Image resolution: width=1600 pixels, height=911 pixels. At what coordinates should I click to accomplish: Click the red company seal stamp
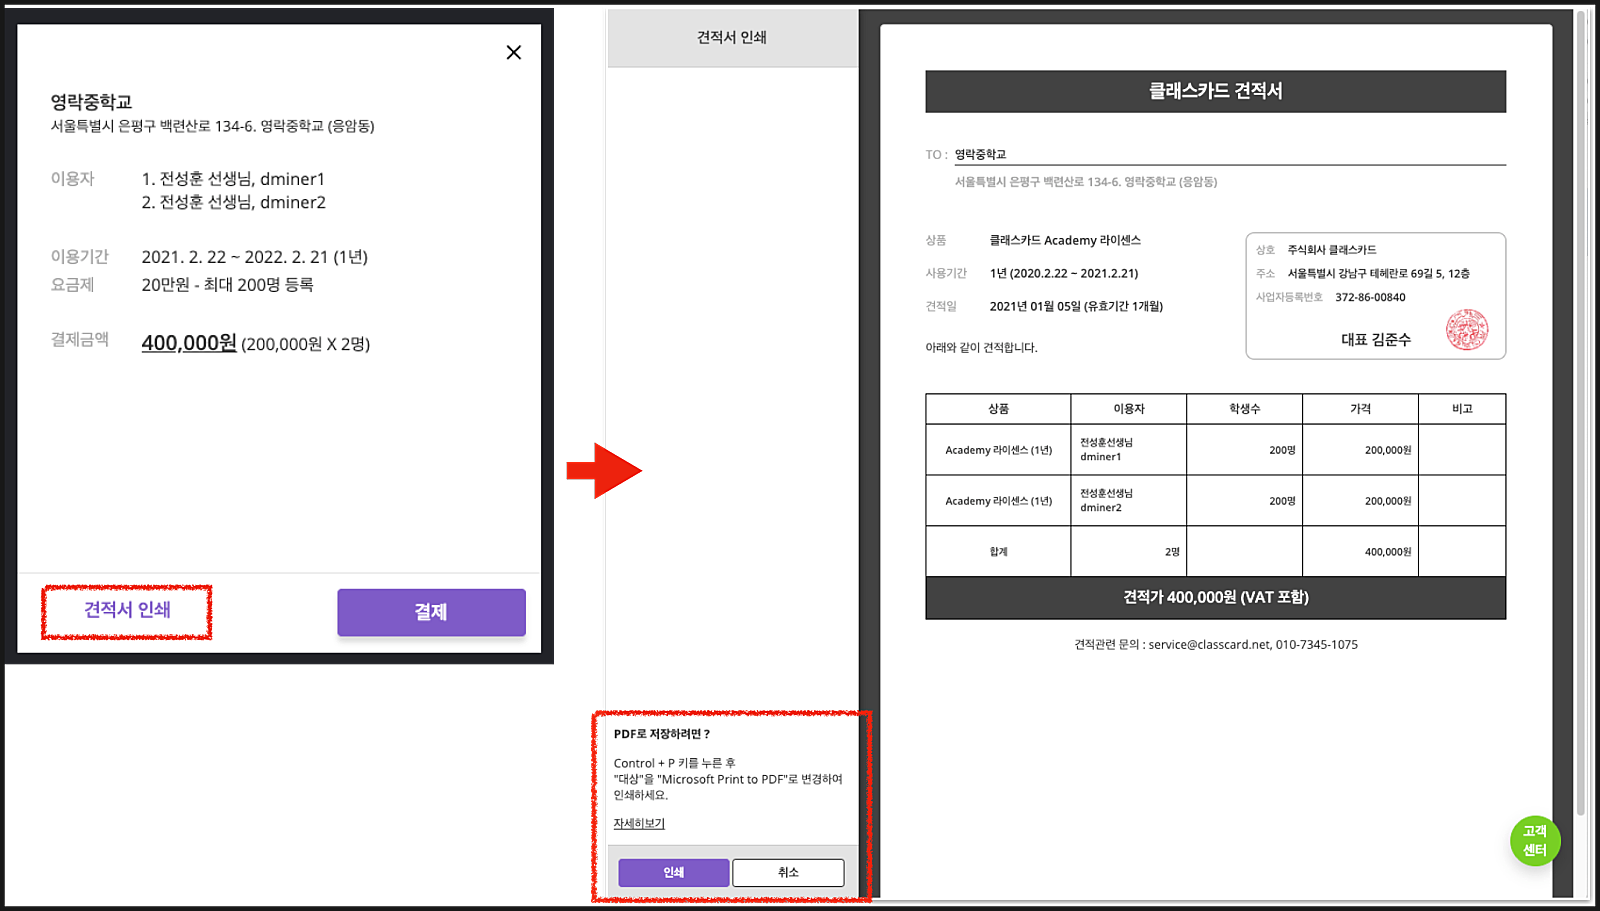(x=1467, y=329)
